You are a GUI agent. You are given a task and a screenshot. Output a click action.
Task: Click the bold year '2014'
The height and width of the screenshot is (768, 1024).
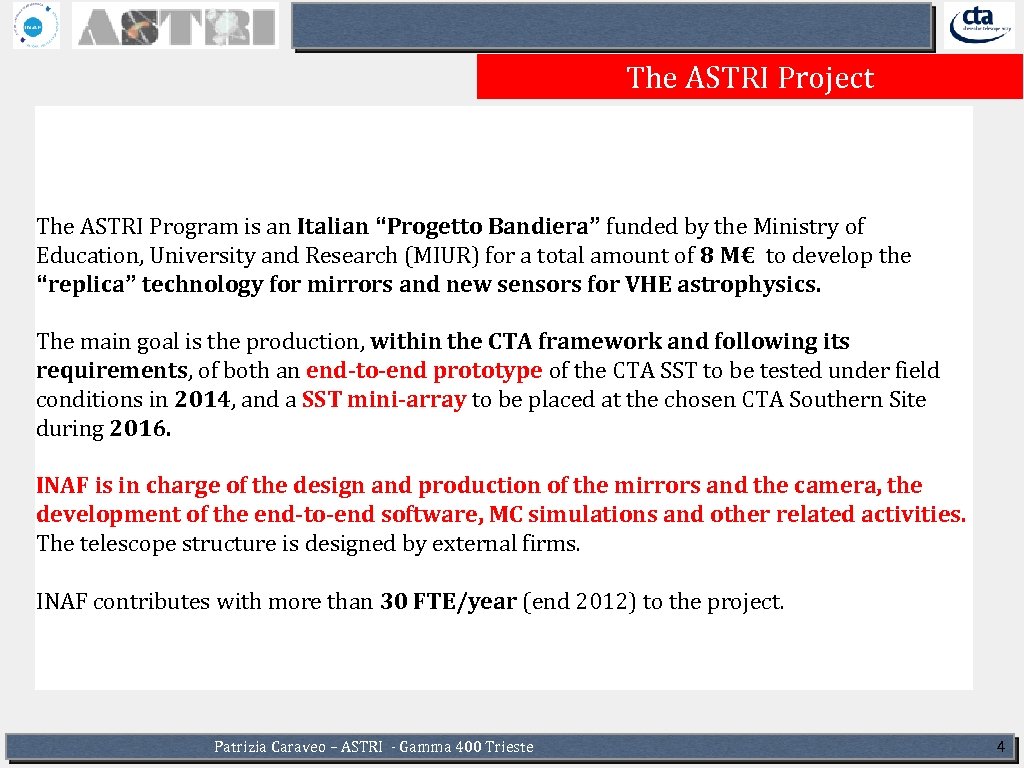pyautogui.click(x=202, y=399)
